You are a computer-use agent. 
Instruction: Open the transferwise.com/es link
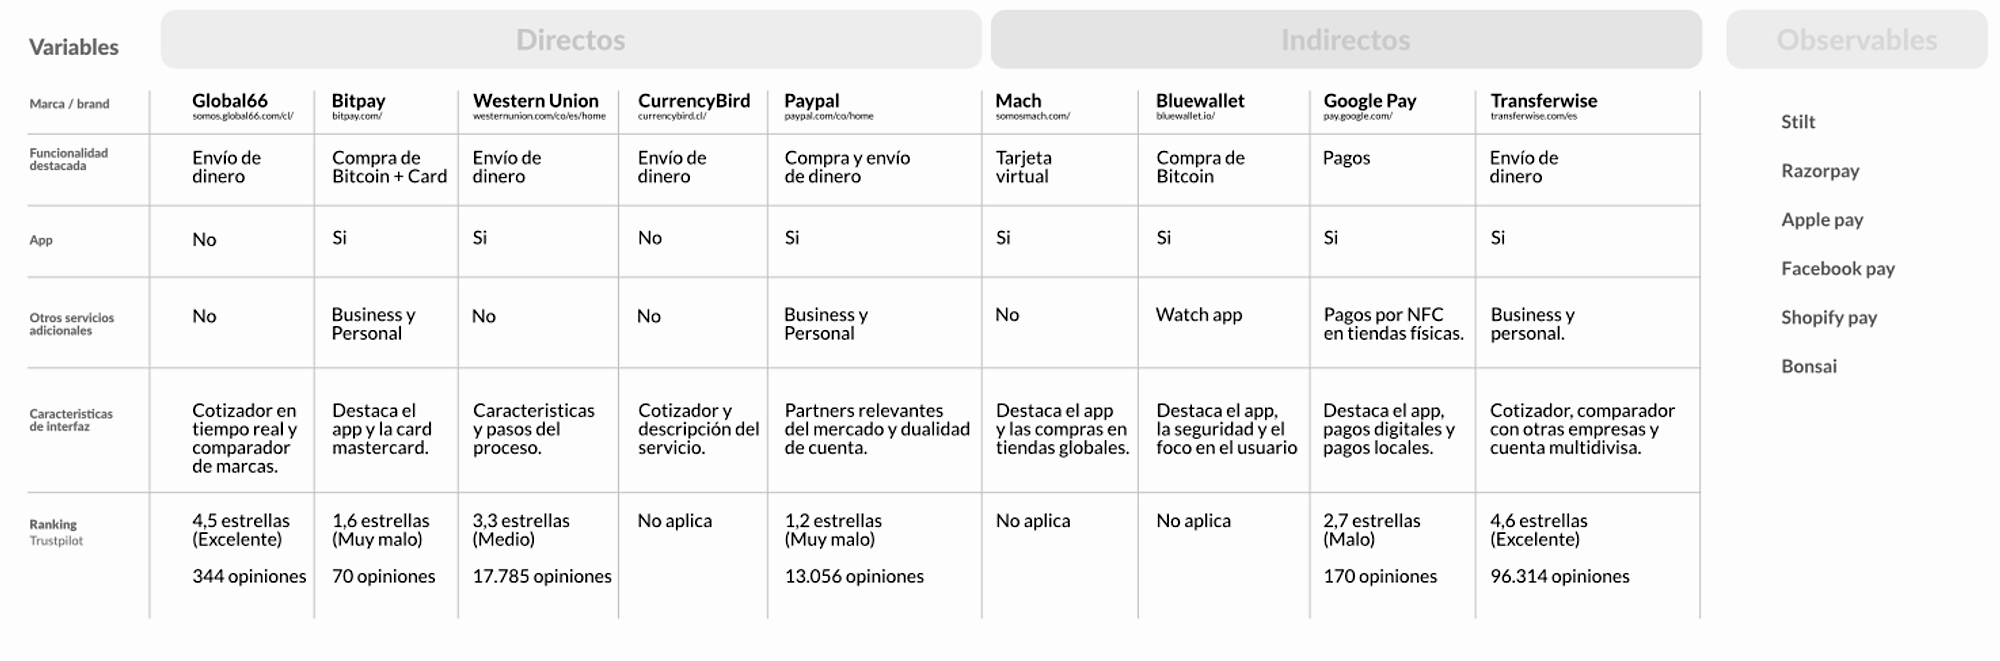tap(1533, 116)
